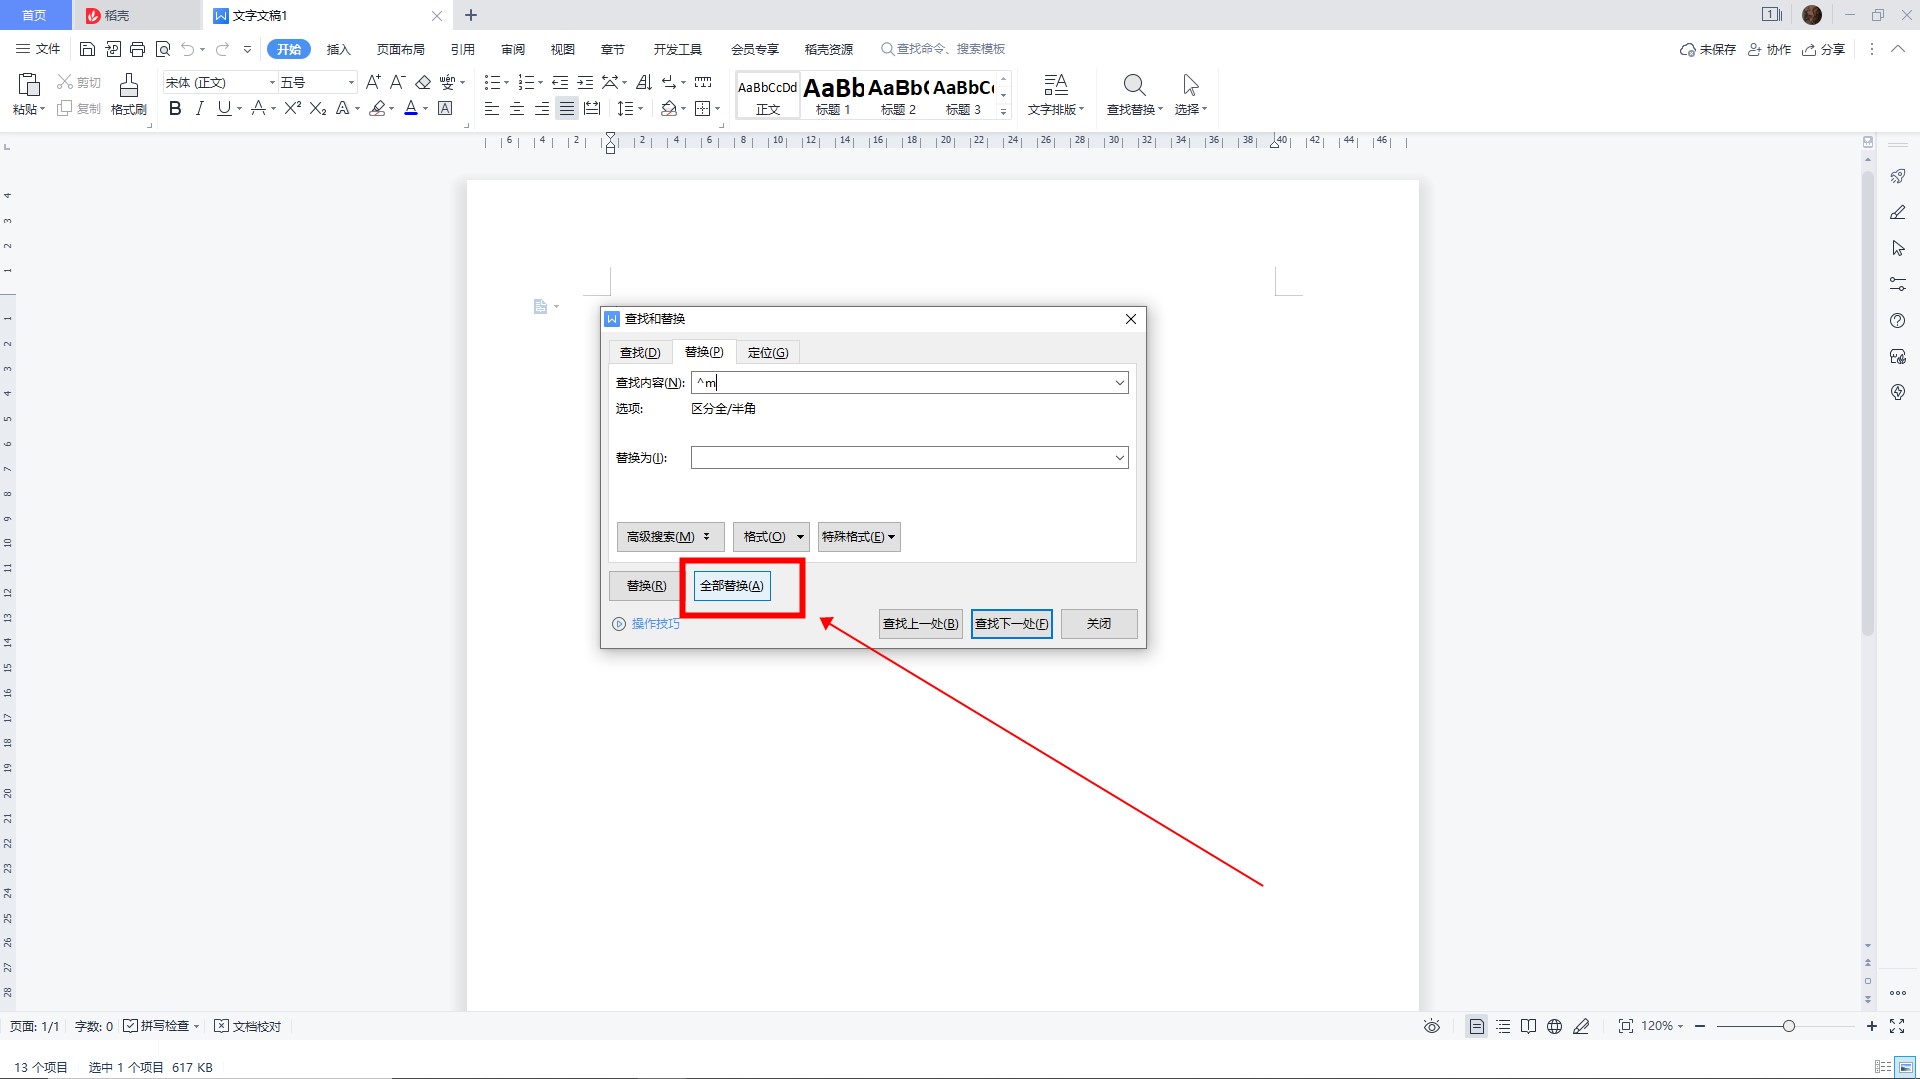This screenshot has width=1920, height=1079.
Task: Switch to the Find tab in dialog
Action: 640,353
